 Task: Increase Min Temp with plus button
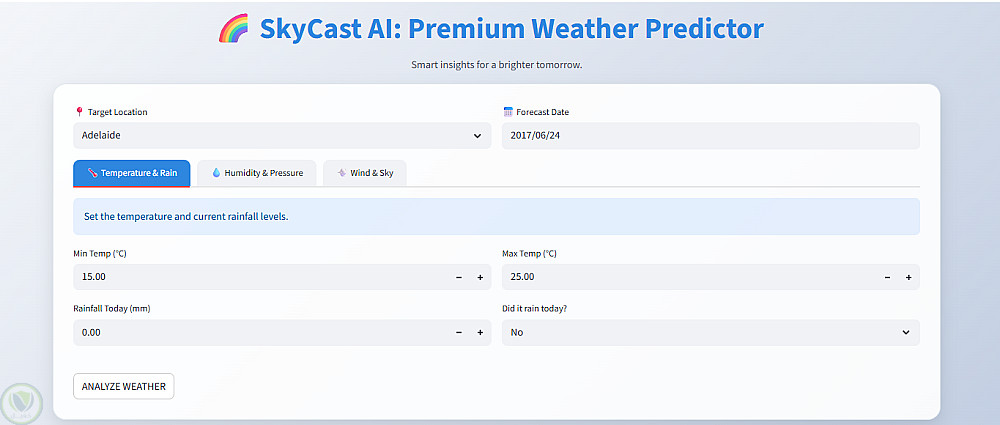[x=480, y=277]
